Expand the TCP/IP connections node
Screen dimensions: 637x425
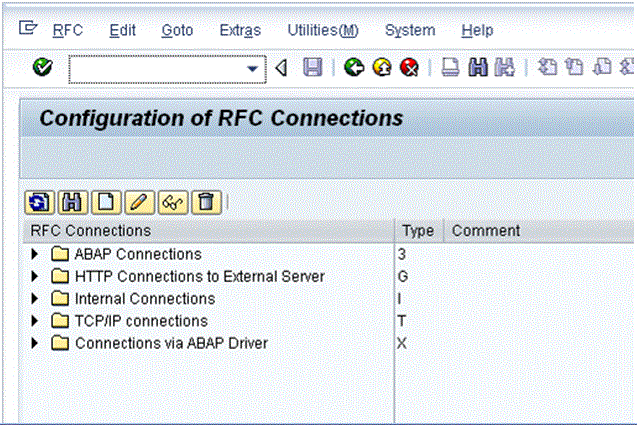pyautogui.click(x=35, y=321)
